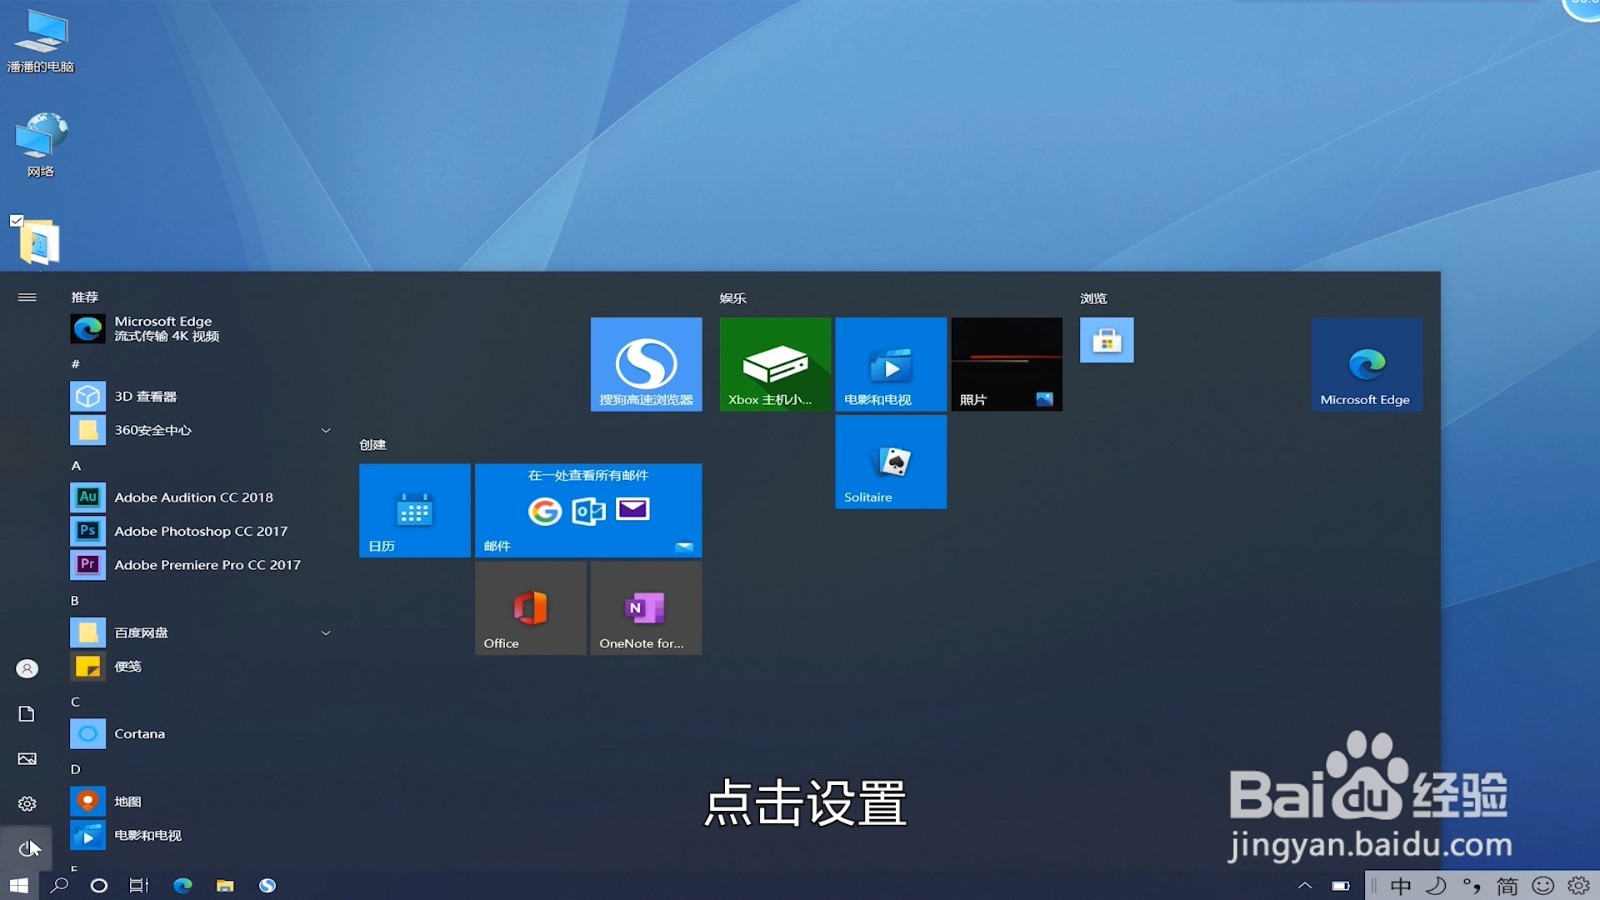Launch the Xbox console companion tile
This screenshot has width=1600, height=900.
point(775,364)
